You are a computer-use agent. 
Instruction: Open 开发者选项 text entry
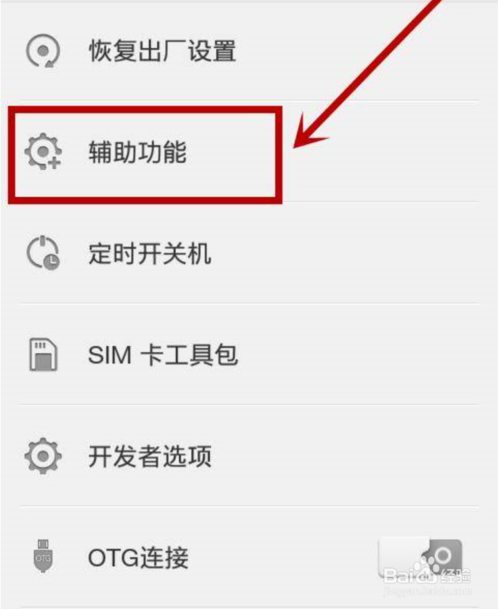tap(150, 456)
